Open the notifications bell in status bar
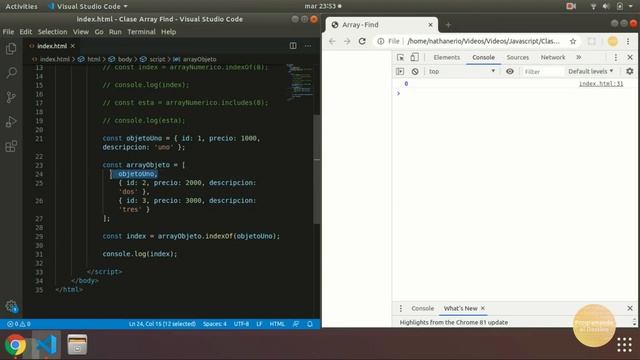This screenshot has height=360, width=640. pos(310,324)
